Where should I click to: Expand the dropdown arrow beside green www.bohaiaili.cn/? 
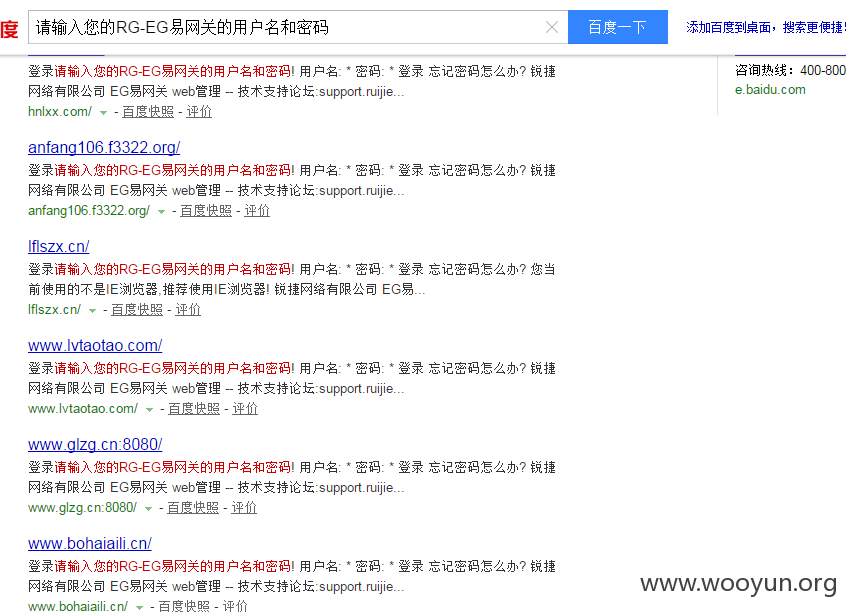point(139,607)
